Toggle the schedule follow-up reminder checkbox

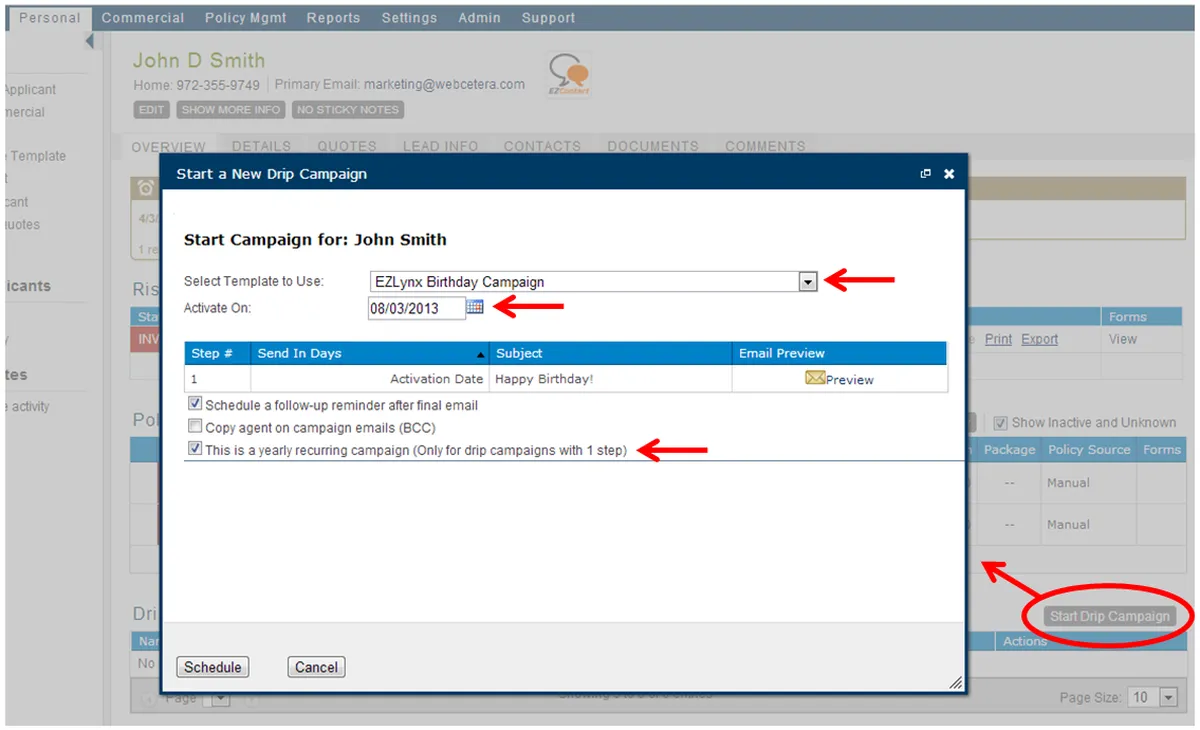coord(195,405)
